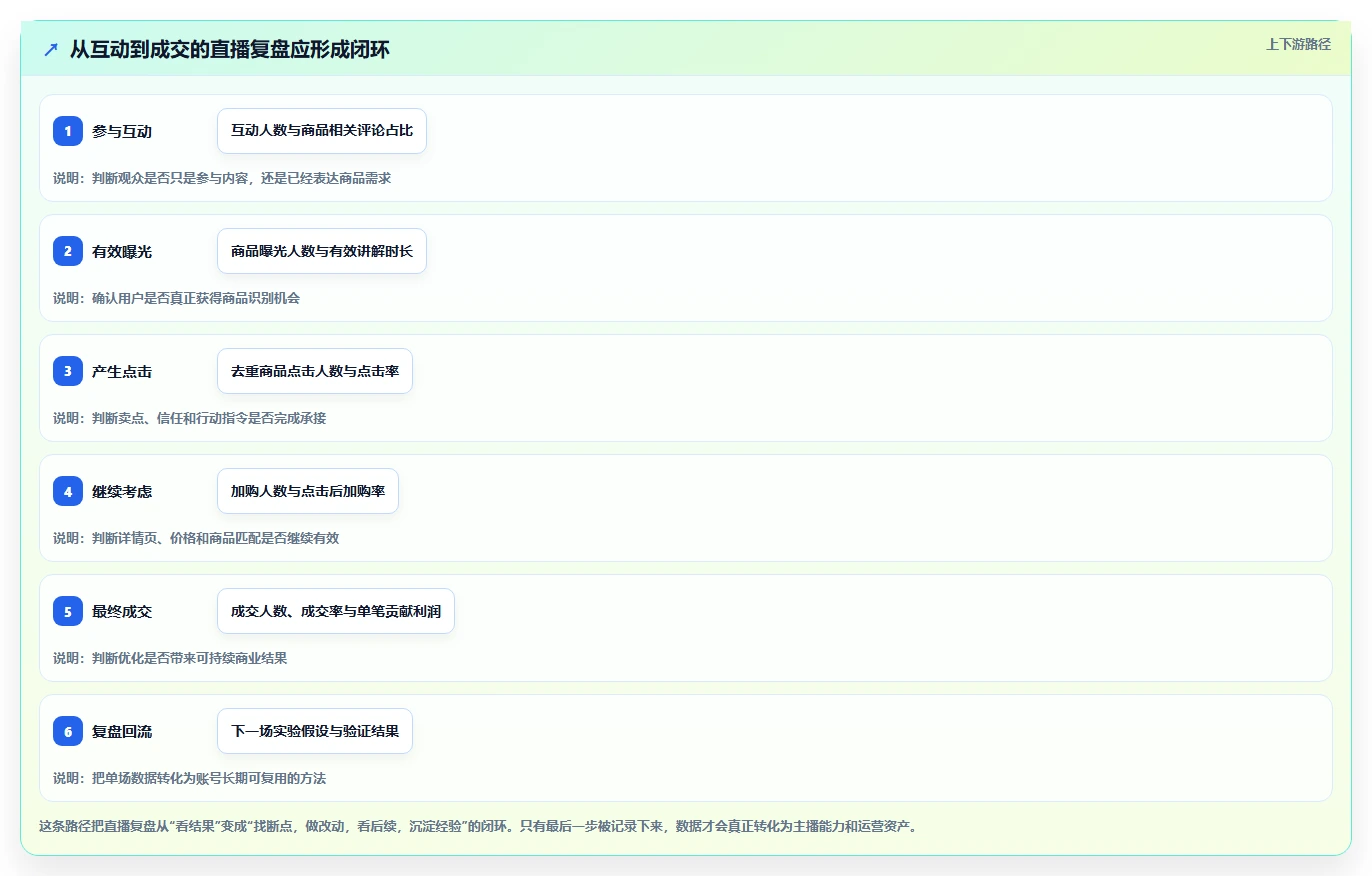Click the number 2 step badge
Image resolution: width=1372 pixels, height=876 pixels.
click(68, 251)
